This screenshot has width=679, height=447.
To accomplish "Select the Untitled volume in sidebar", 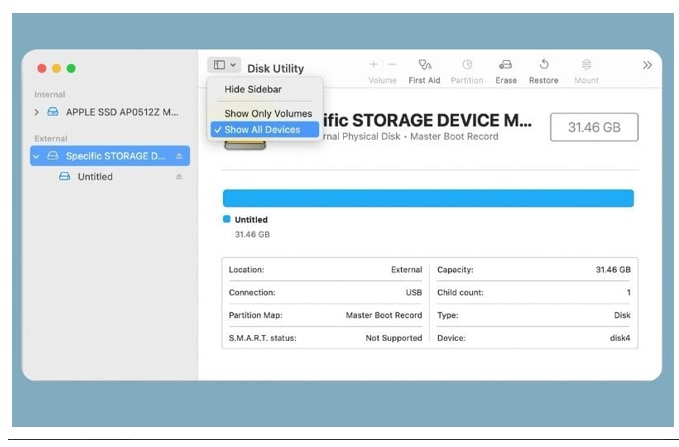I will pyautogui.click(x=95, y=177).
